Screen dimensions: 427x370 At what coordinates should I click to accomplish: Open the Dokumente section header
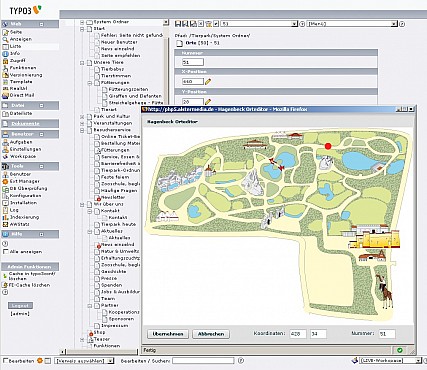coord(25,124)
